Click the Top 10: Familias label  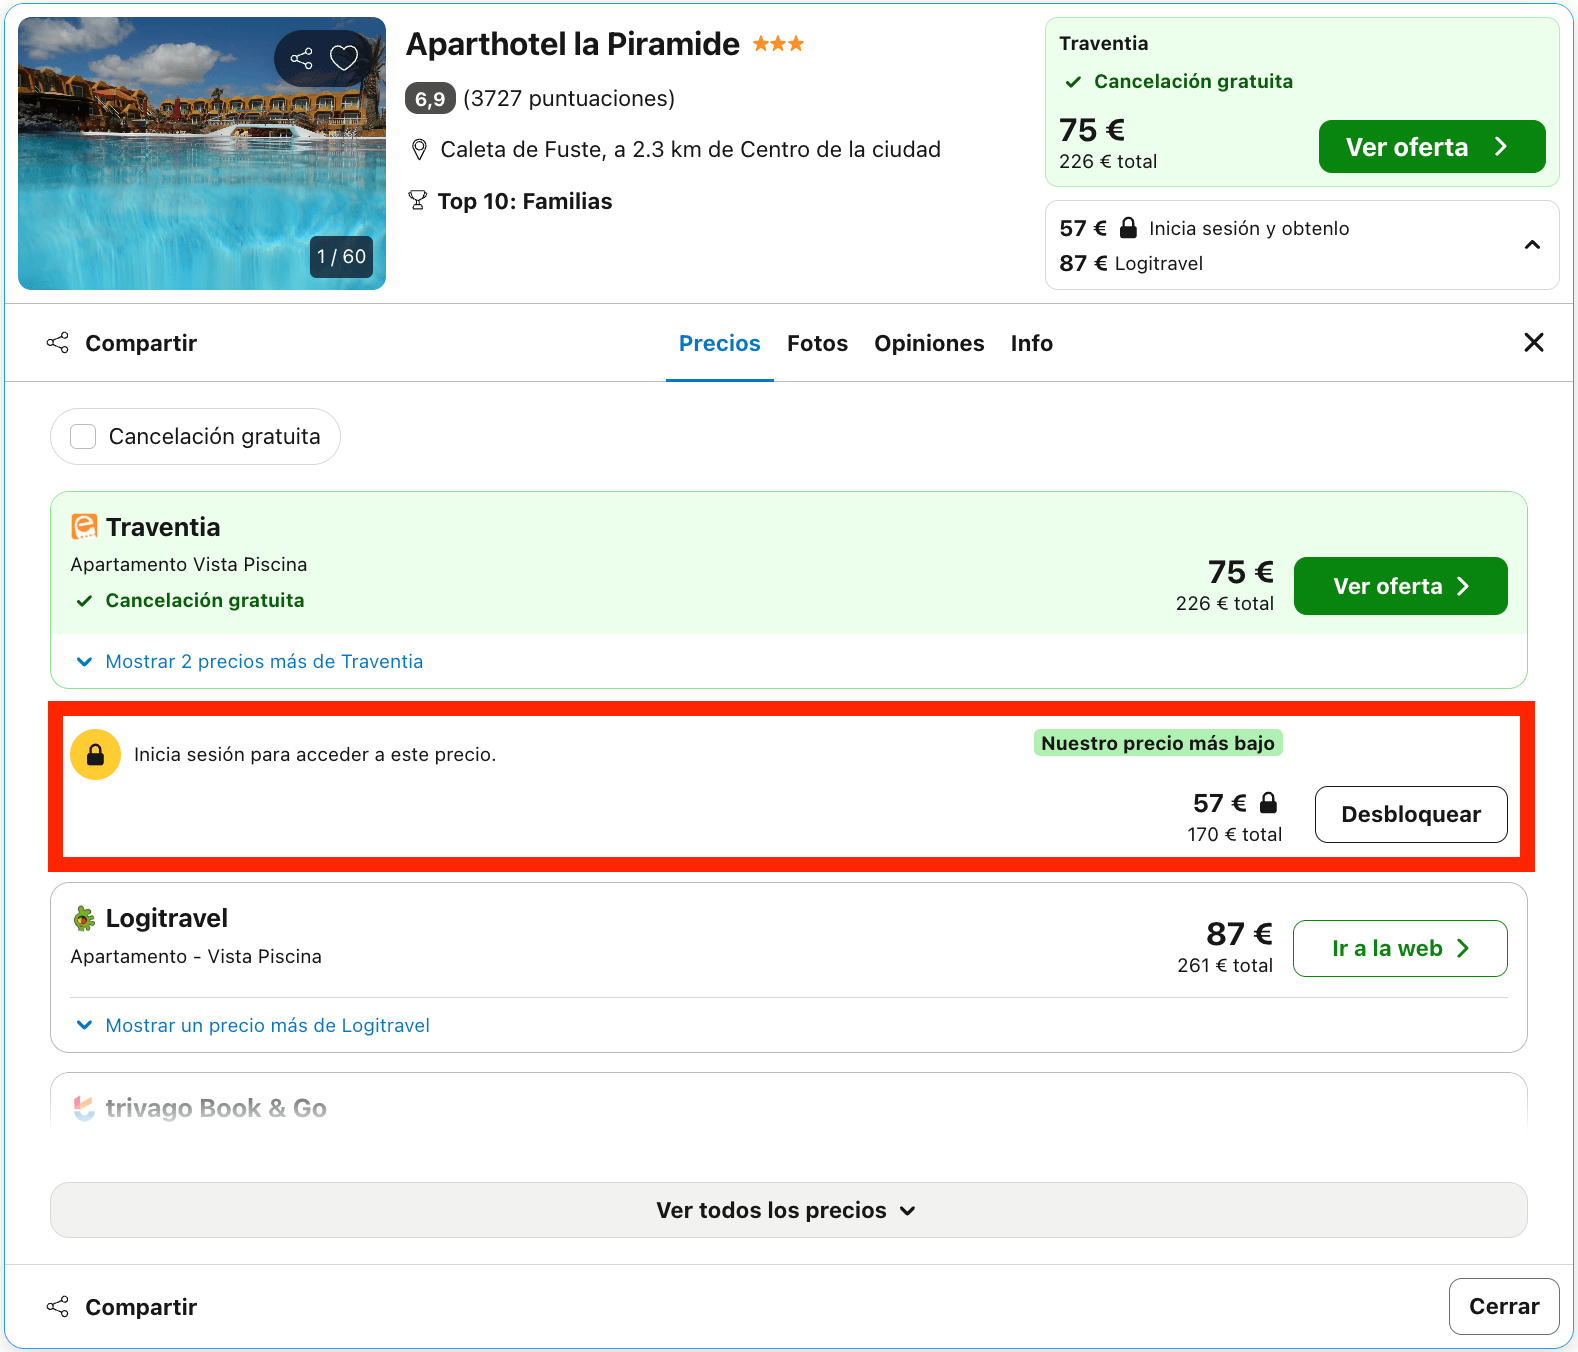coord(525,201)
